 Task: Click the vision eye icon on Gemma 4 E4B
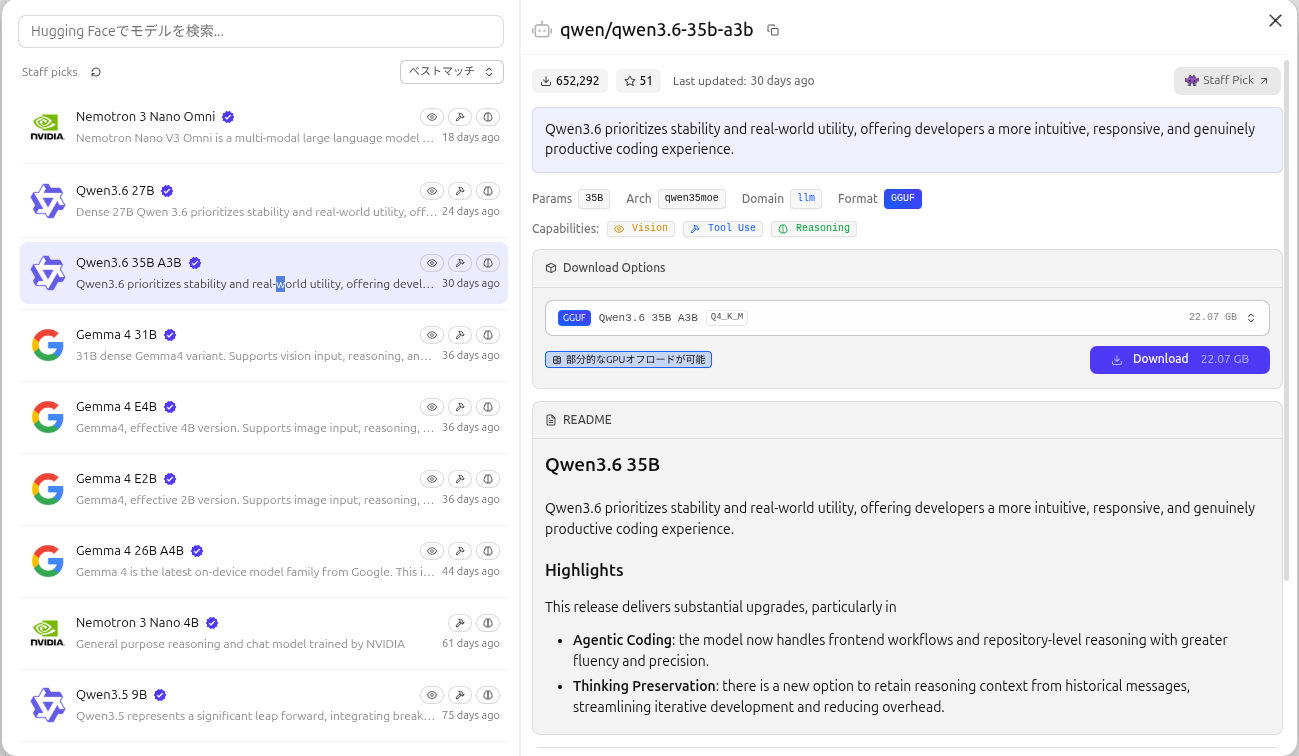432,407
